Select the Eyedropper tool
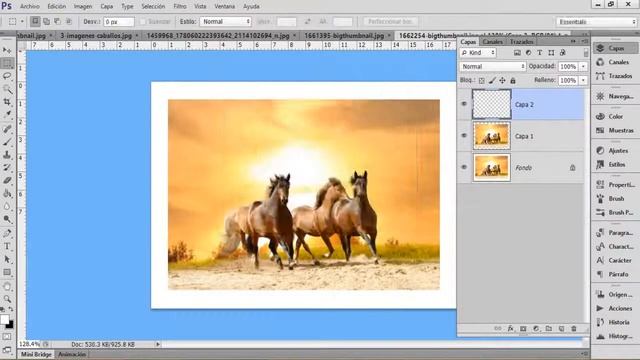The width and height of the screenshot is (640, 360). 7,115
